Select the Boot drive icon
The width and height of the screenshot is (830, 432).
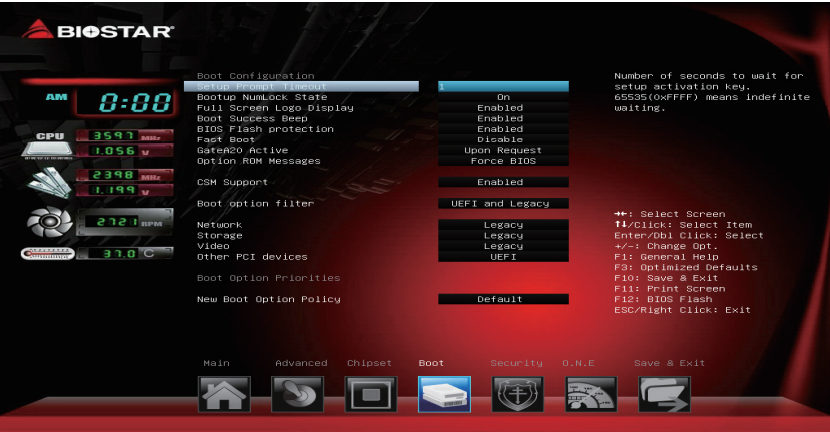(444, 394)
